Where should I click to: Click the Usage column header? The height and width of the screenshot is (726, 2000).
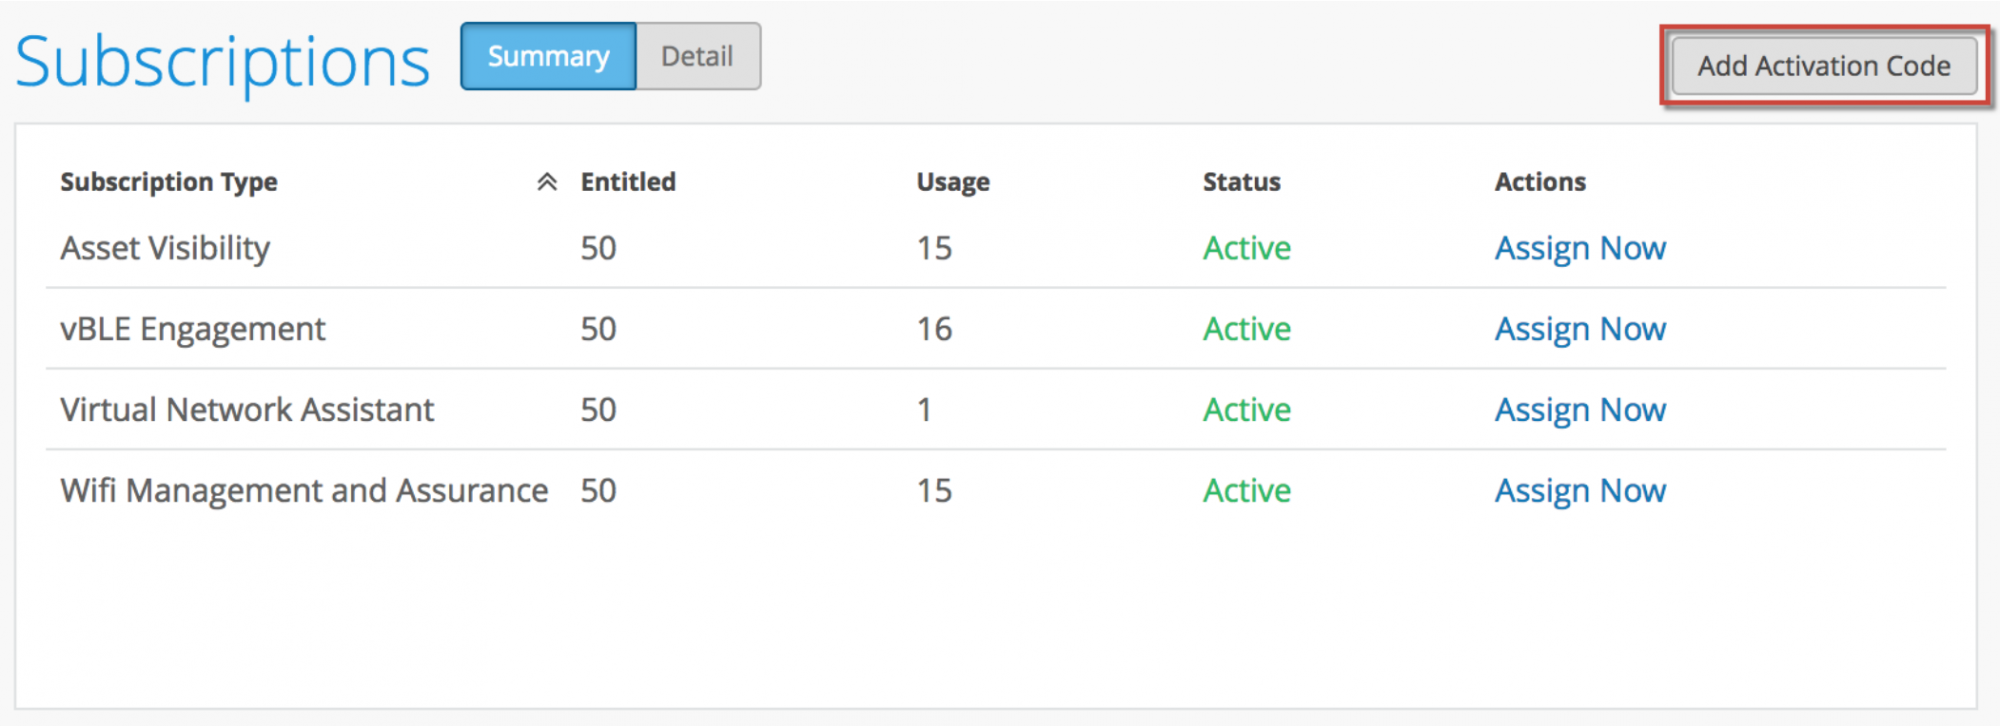pyautogui.click(x=953, y=182)
